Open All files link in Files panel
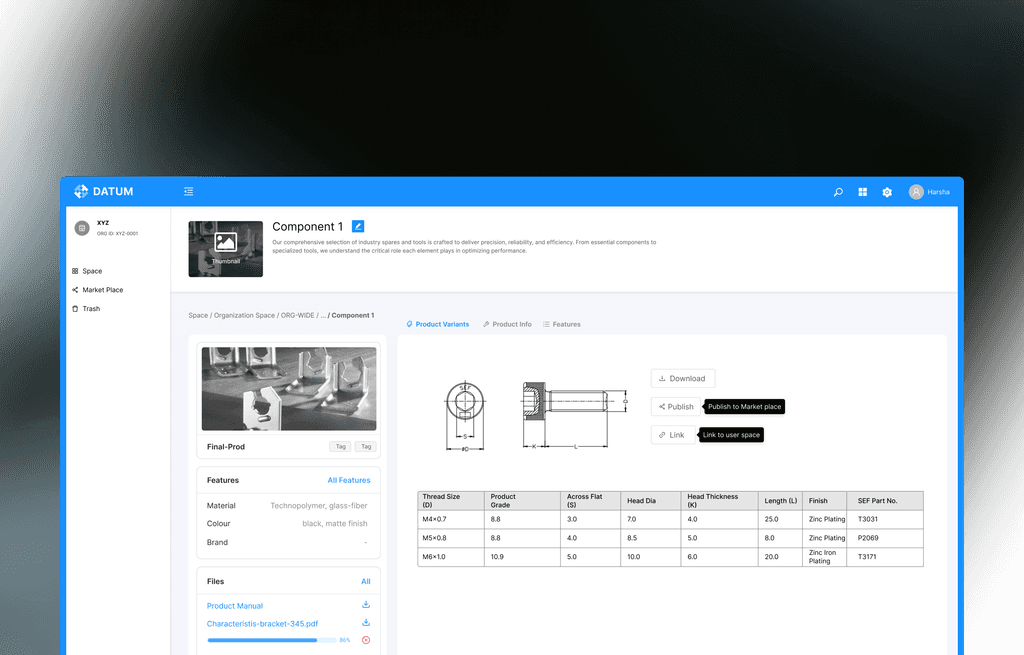 pyautogui.click(x=366, y=581)
